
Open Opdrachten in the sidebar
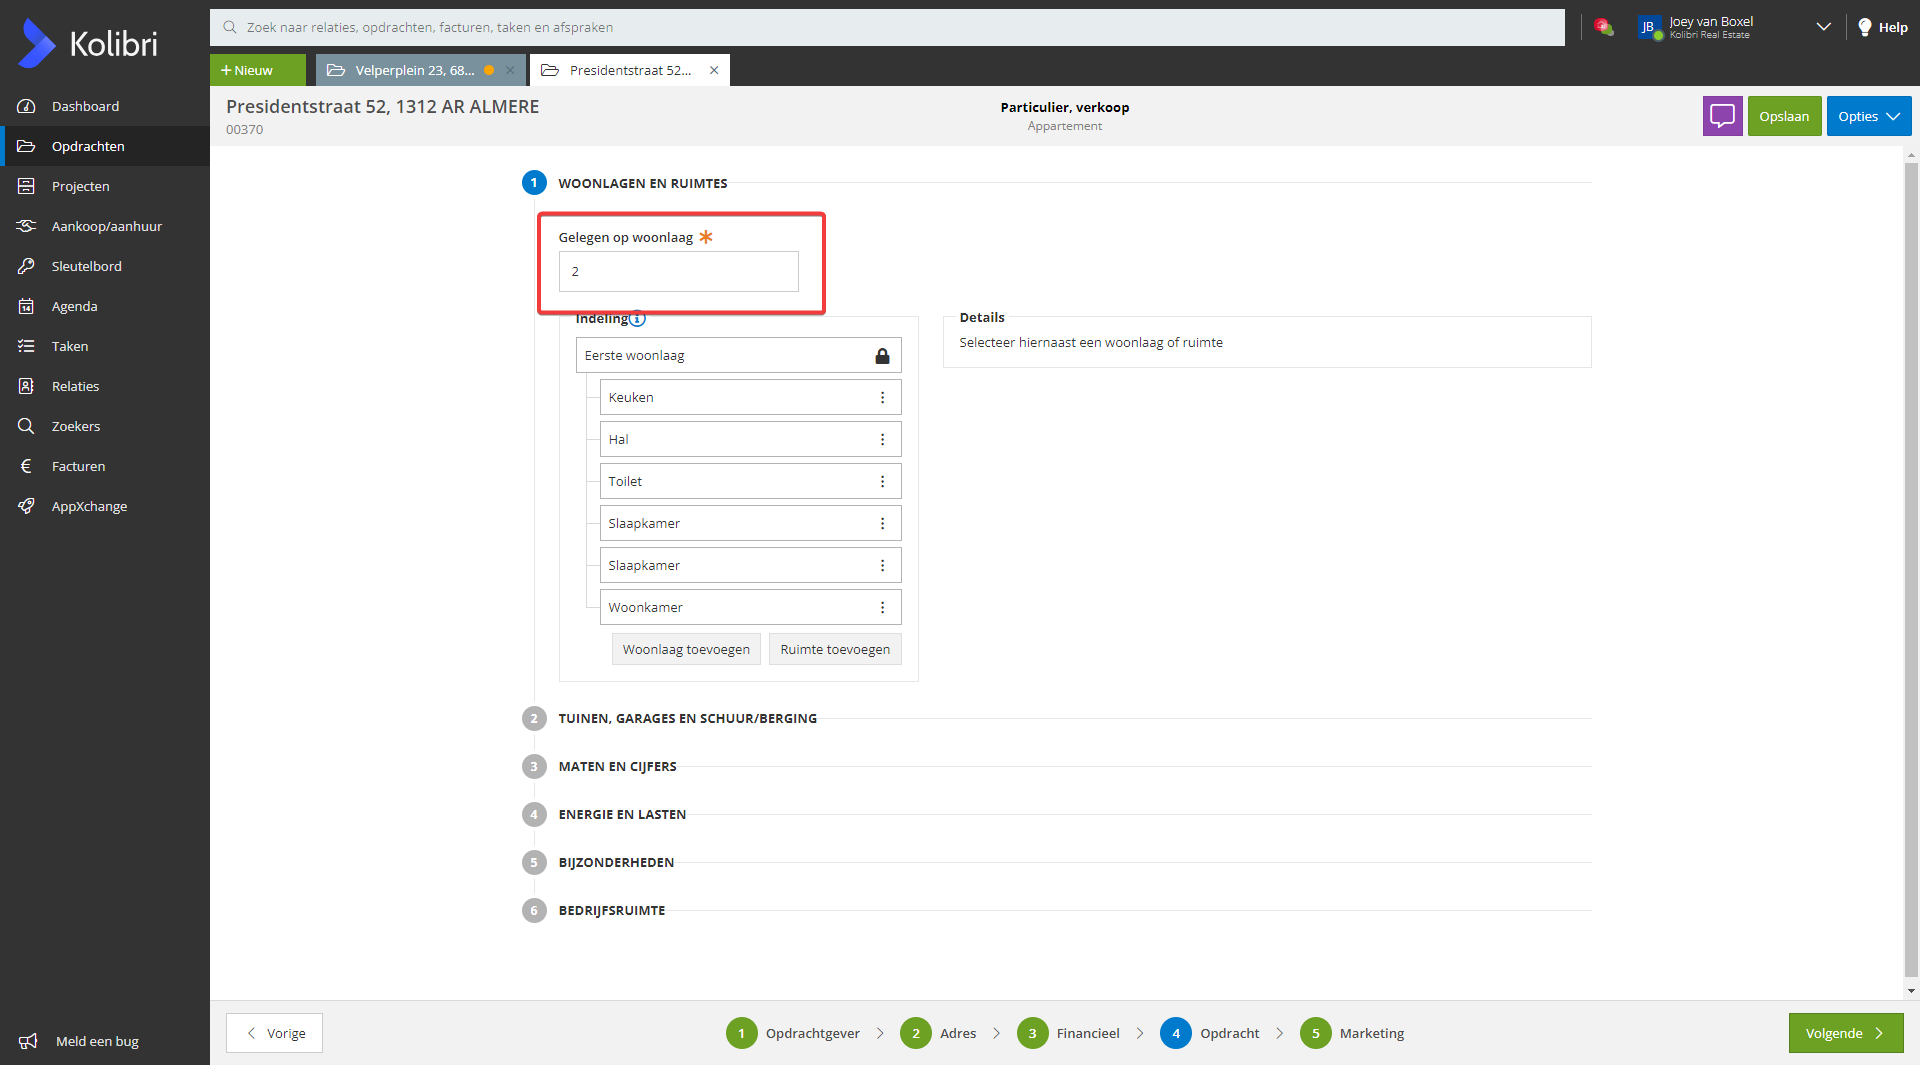(105, 146)
